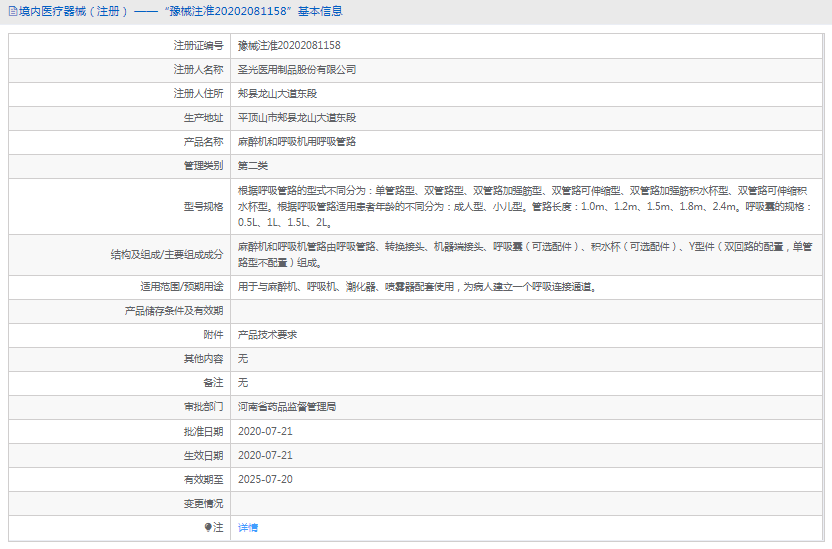Click the 郏县龙山大道东段 registrant address value
The image size is (832, 549).
(277, 94)
